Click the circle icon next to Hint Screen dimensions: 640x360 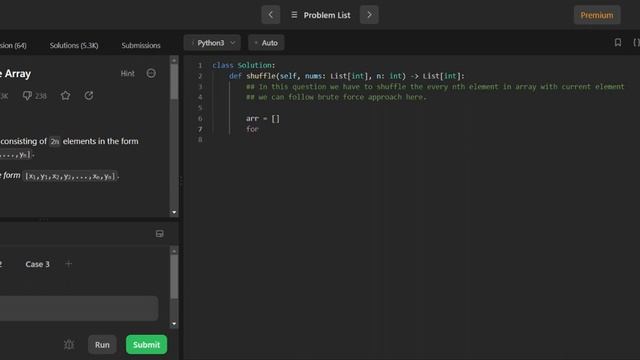point(151,73)
